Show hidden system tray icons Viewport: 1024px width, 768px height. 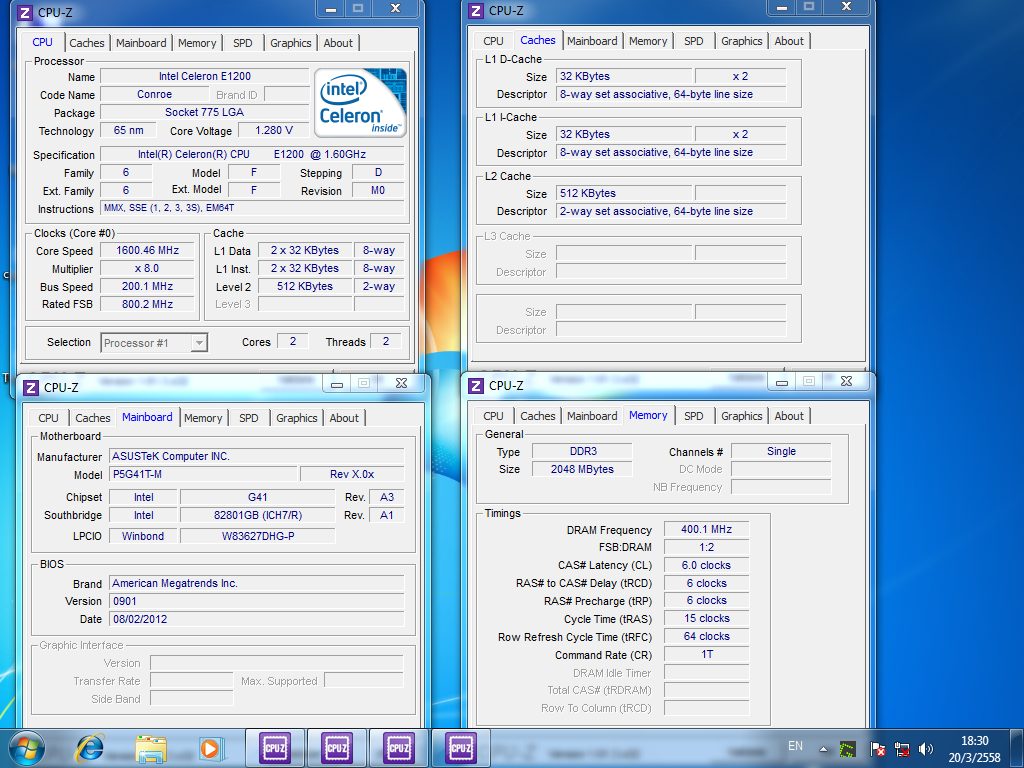pos(823,748)
